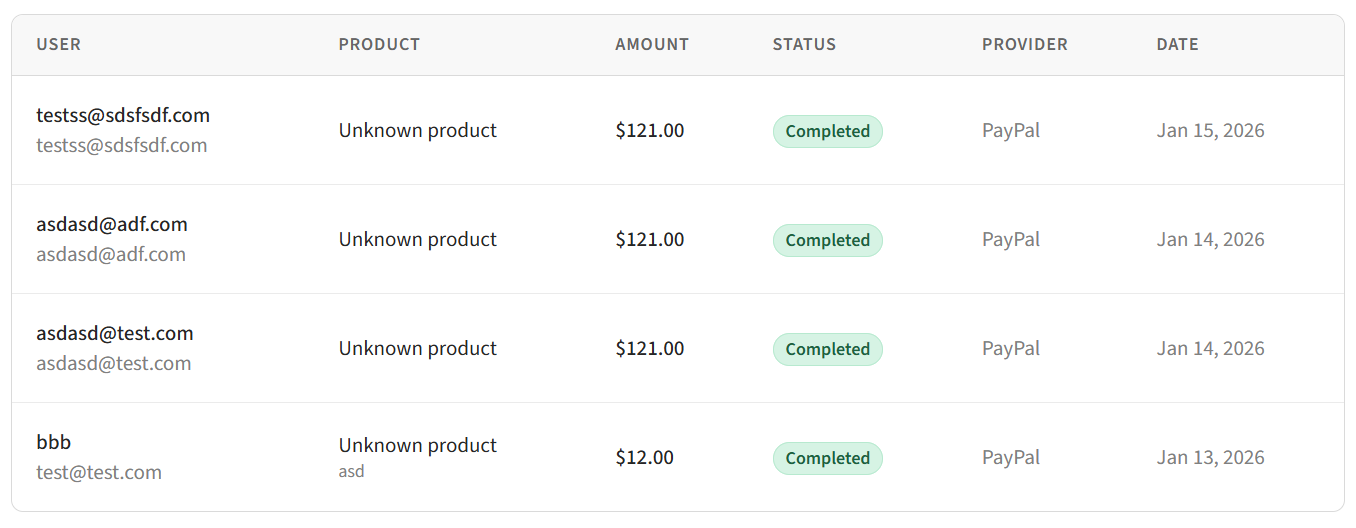Viewport: 1356px width, 528px height.
Task: Click the PRODUCT column header
Action: point(379,44)
